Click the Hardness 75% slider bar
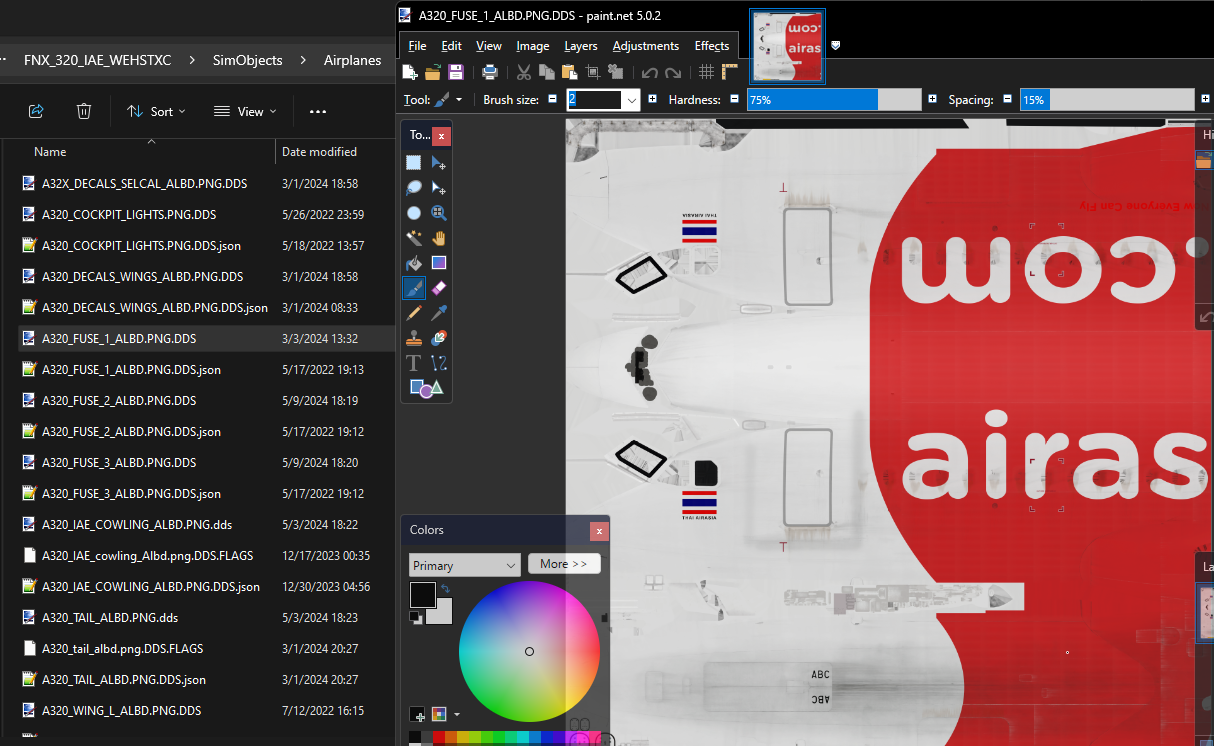The image size is (1214, 746). 834,100
